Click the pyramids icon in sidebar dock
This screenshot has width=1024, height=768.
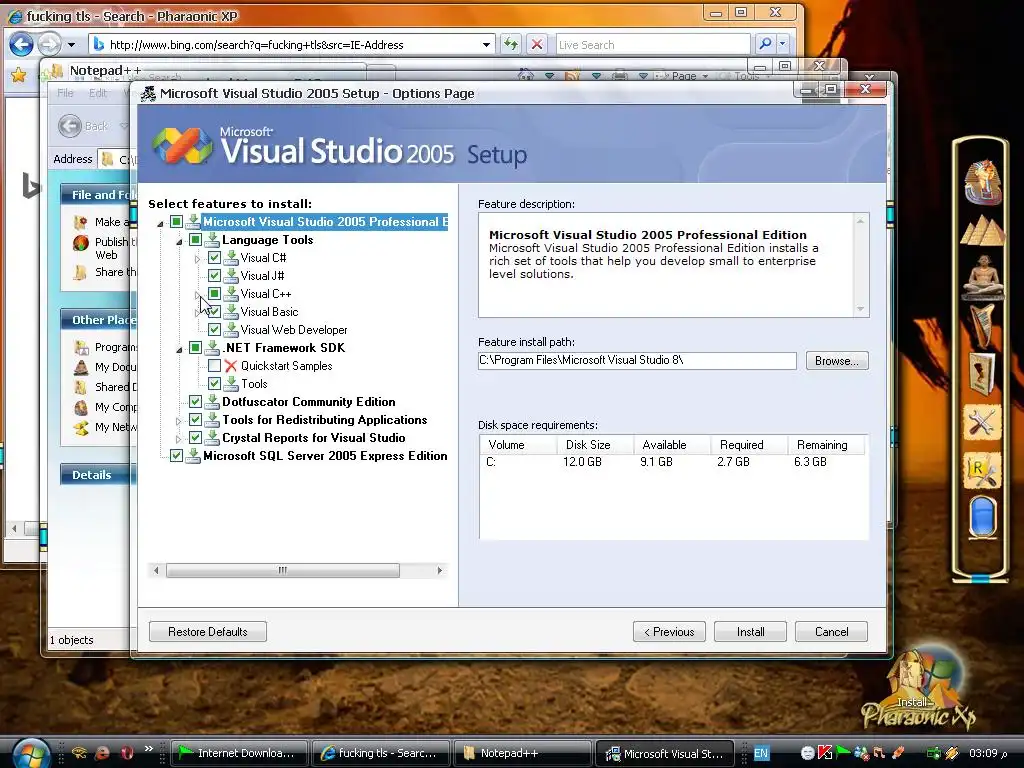click(x=982, y=232)
